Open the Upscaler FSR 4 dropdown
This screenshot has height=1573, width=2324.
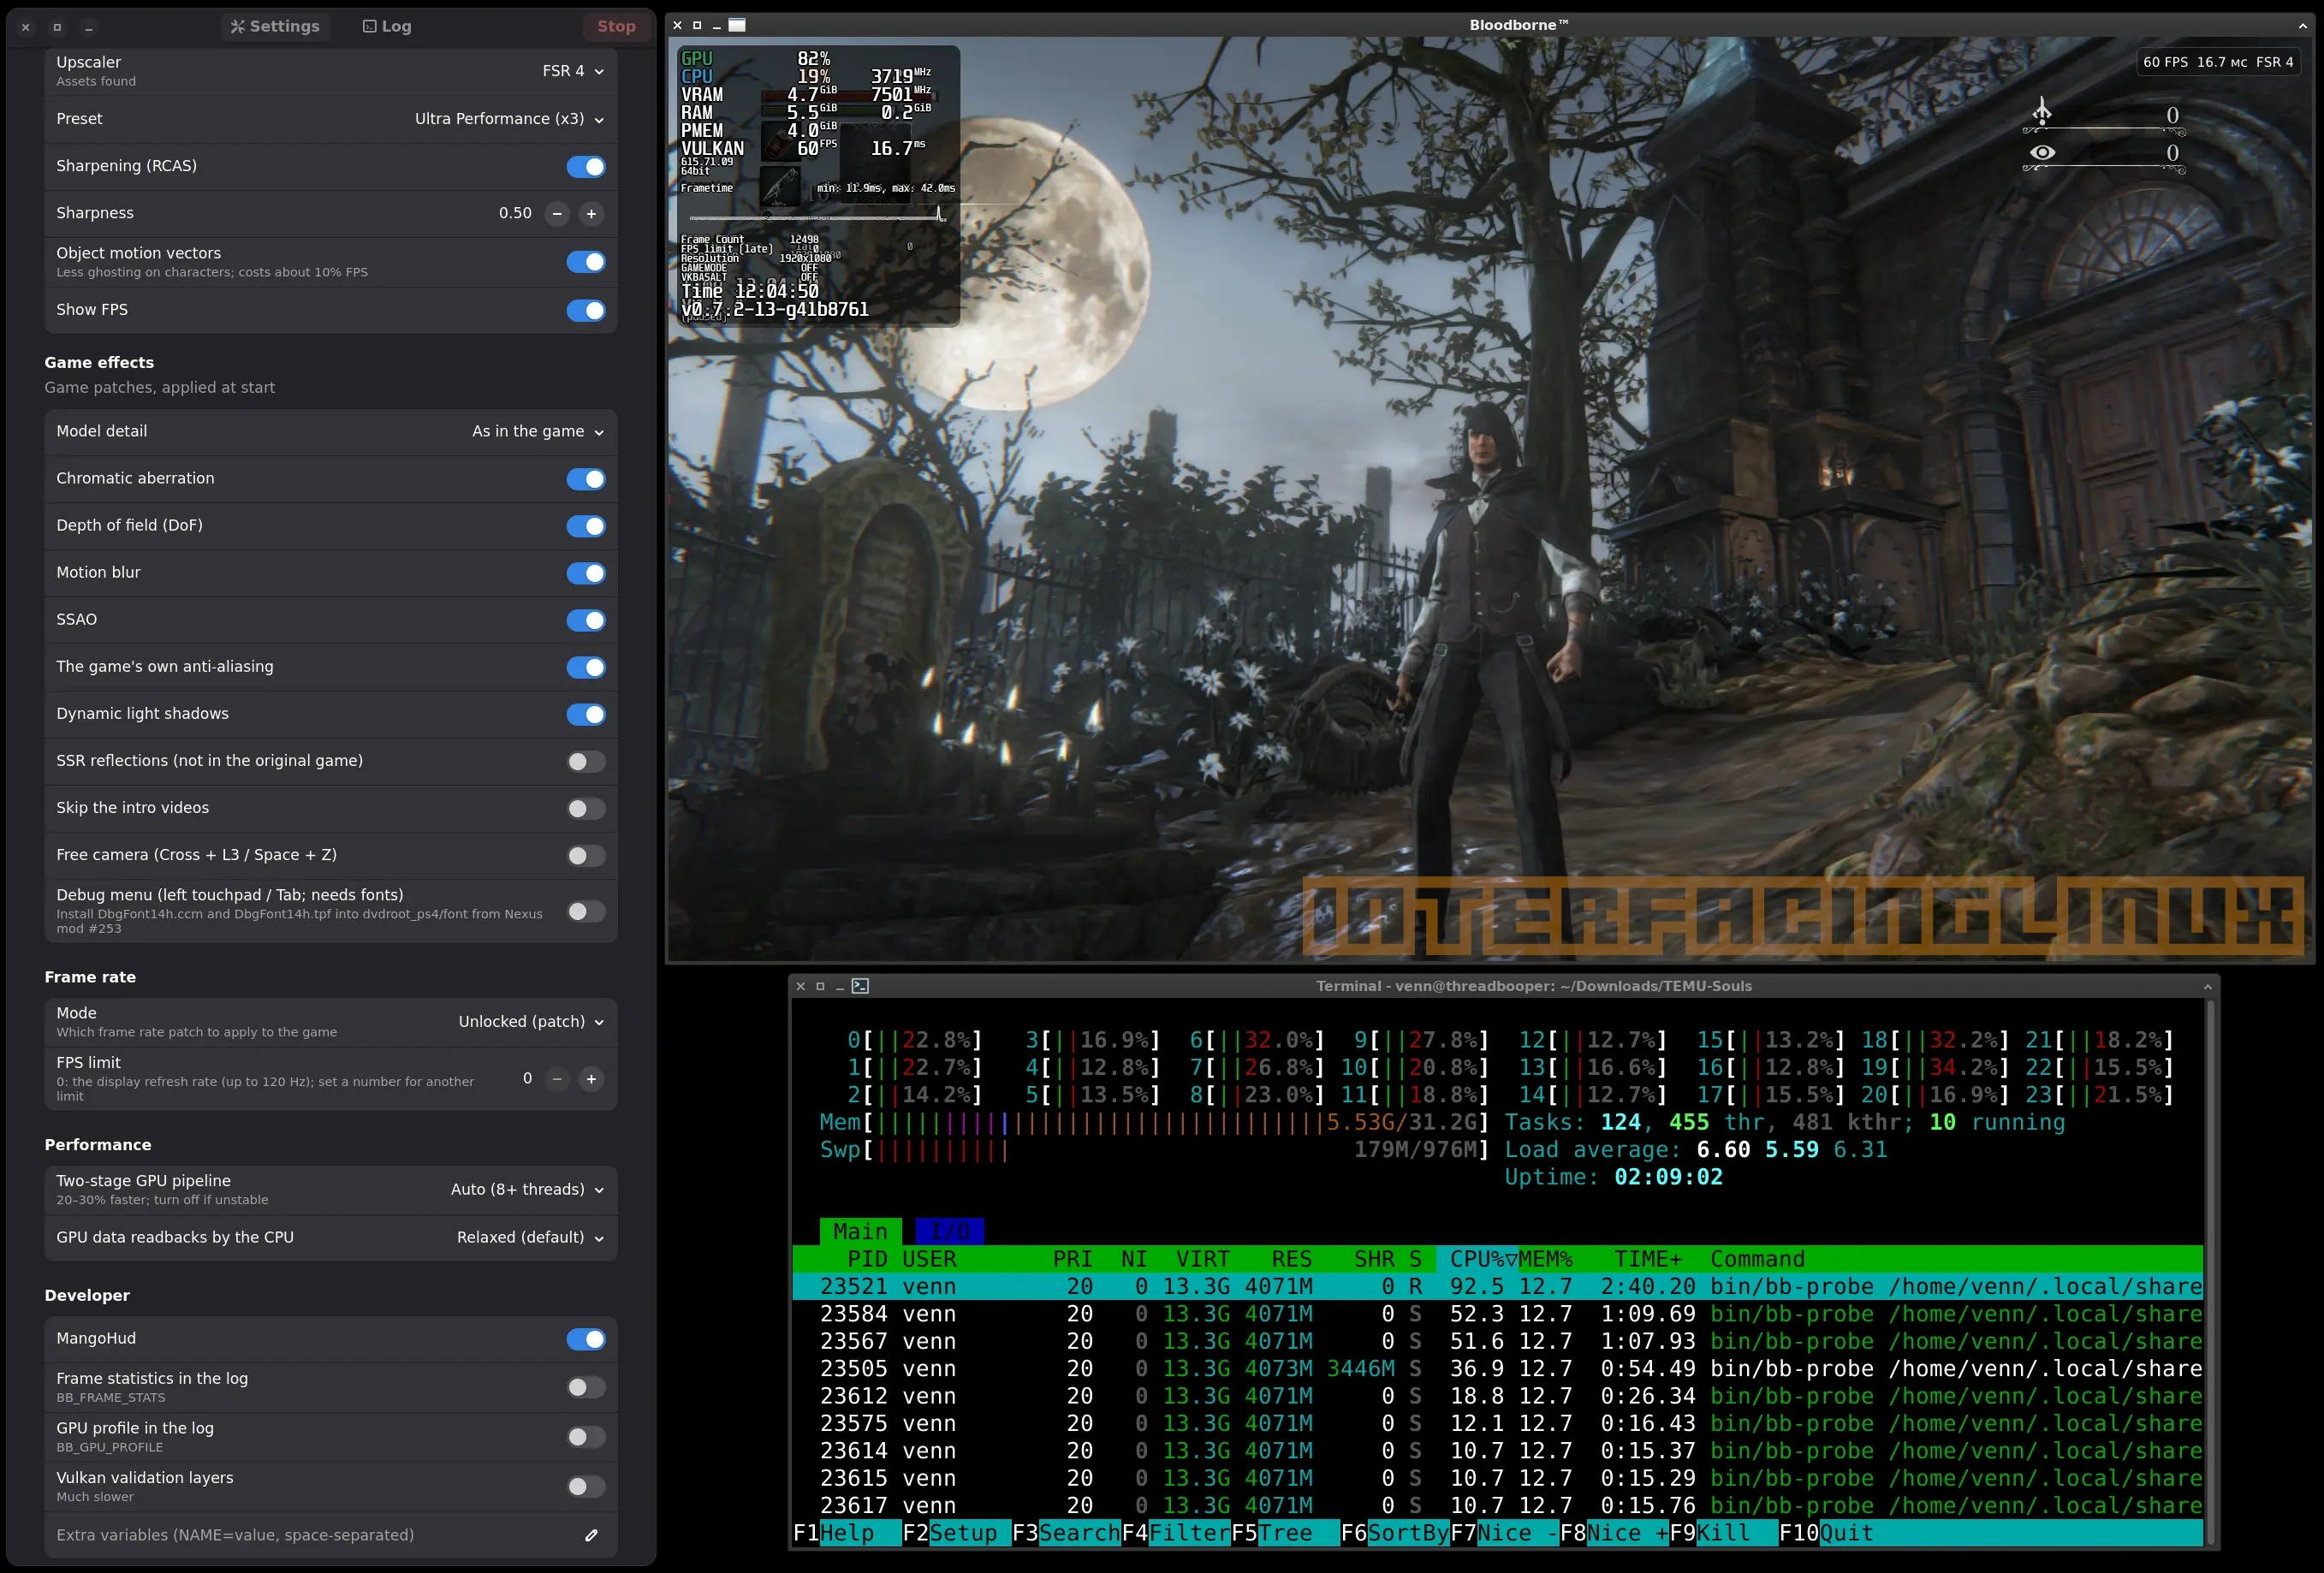pos(573,71)
